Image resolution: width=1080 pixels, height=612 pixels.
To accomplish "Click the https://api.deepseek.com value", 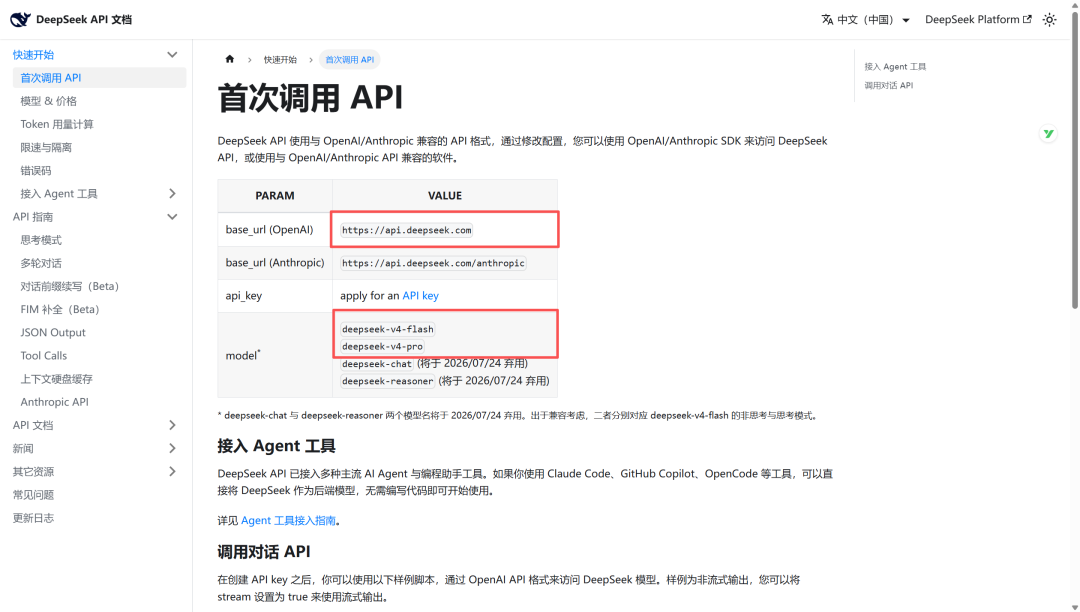I will pyautogui.click(x=406, y=230).
